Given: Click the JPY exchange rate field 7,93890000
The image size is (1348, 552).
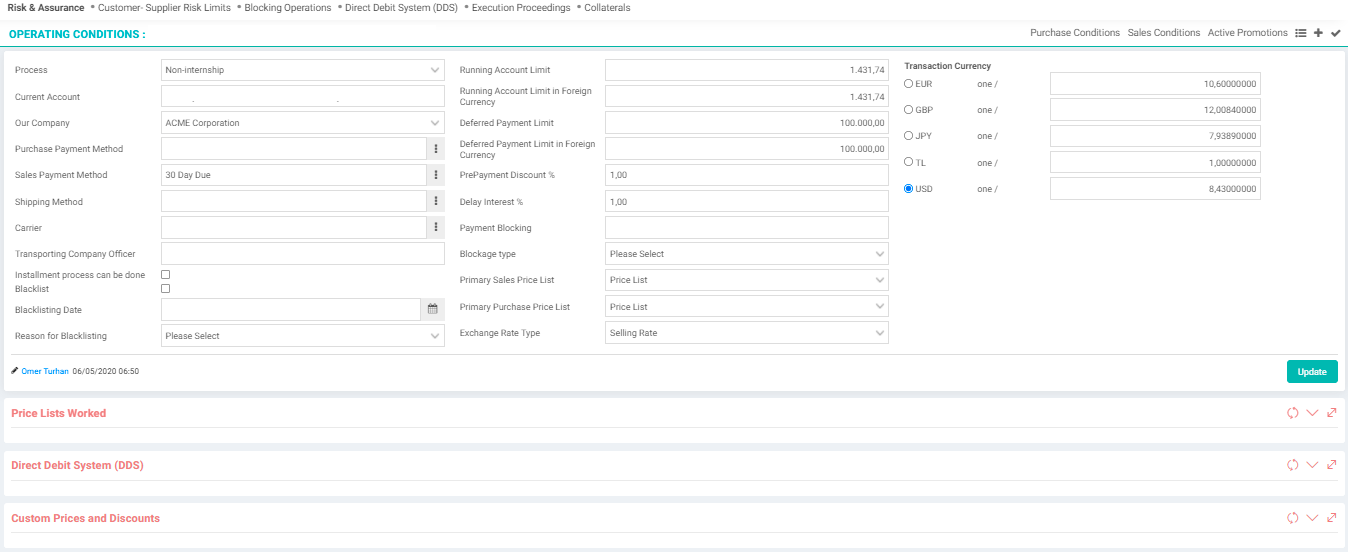Looking at the screenshot, I should (1155, 136).
